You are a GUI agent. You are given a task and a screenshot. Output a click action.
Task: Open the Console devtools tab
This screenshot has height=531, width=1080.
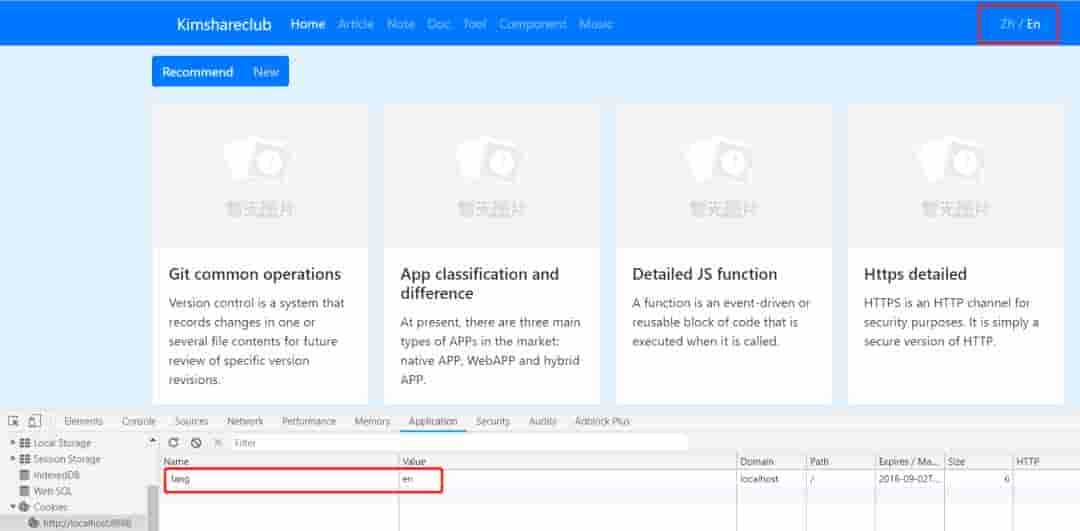click(139, 421)
